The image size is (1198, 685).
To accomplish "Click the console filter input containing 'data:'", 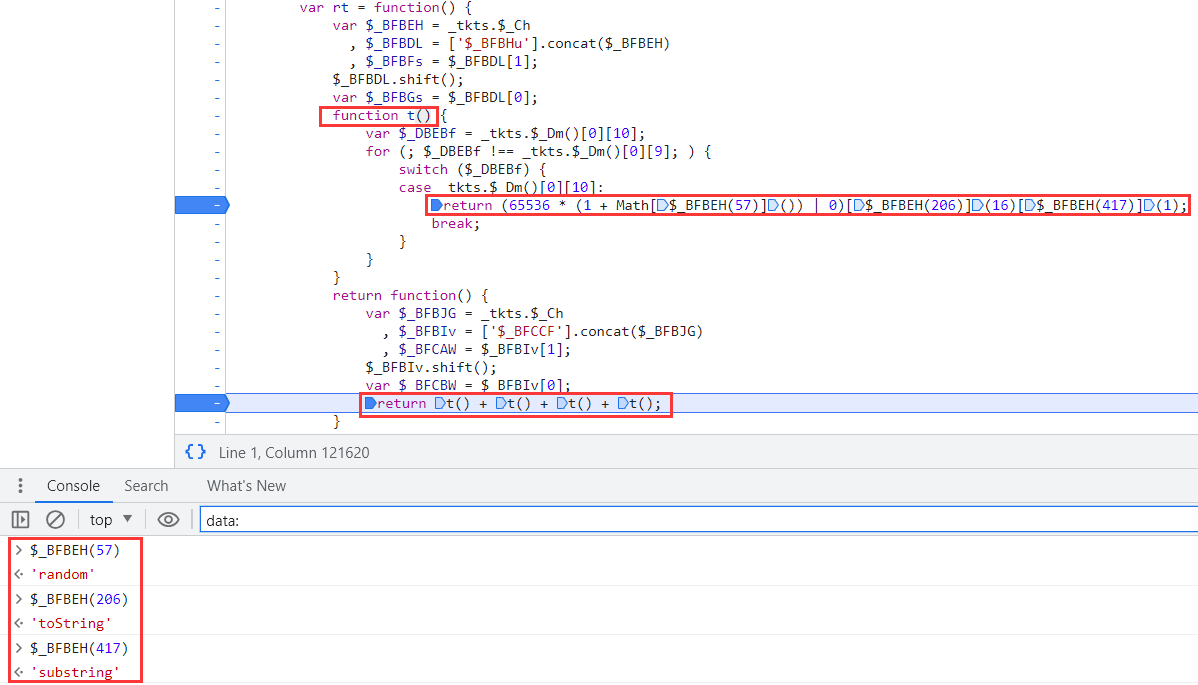I will click(x=690, y=520).
